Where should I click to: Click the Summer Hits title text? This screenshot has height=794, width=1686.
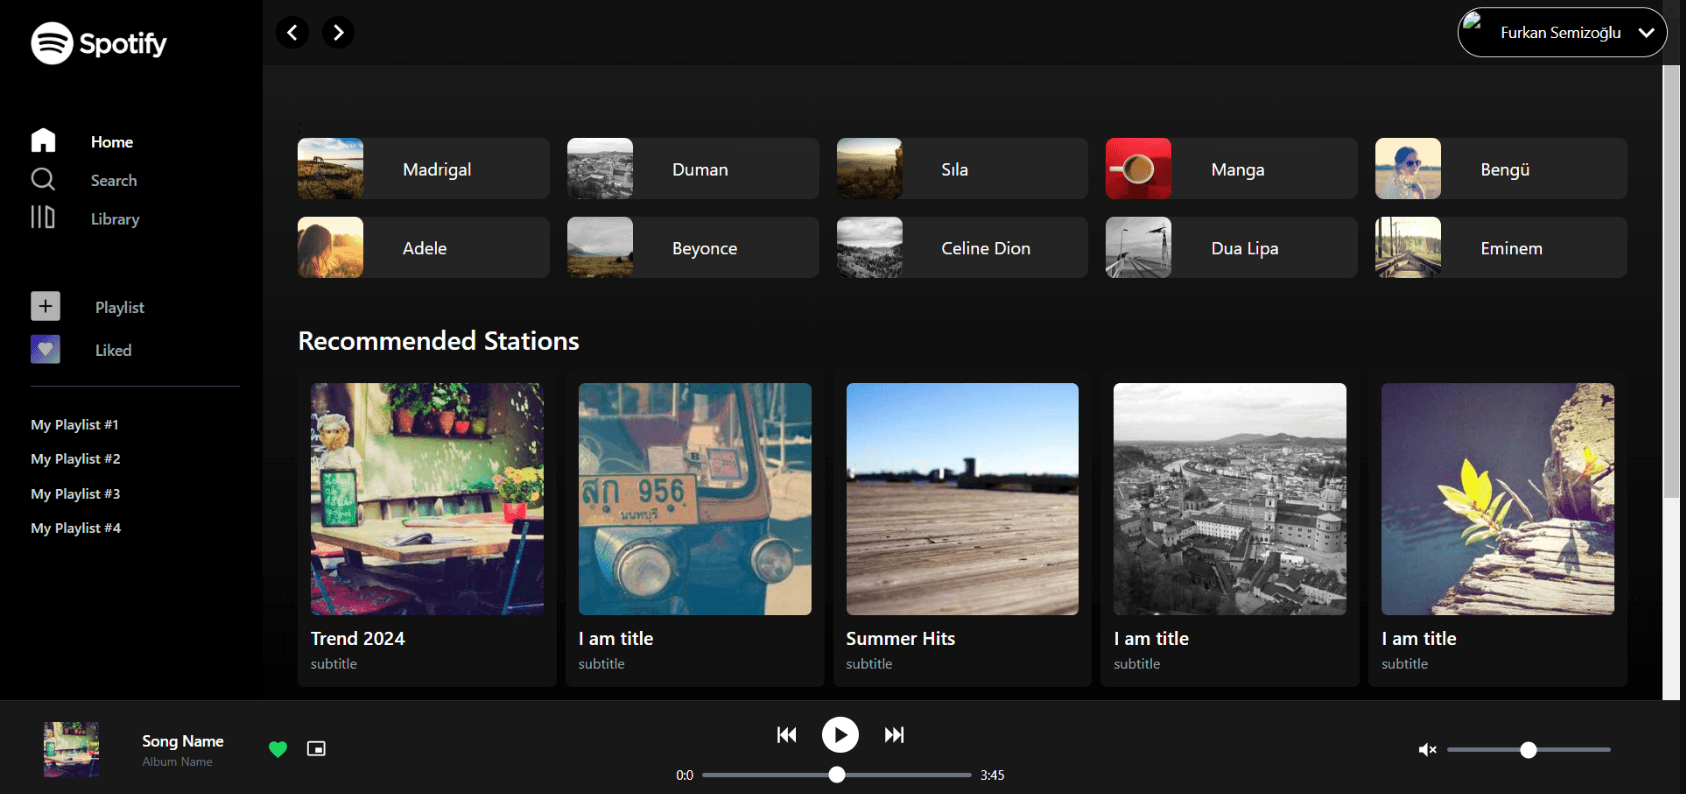click(901, 638)
